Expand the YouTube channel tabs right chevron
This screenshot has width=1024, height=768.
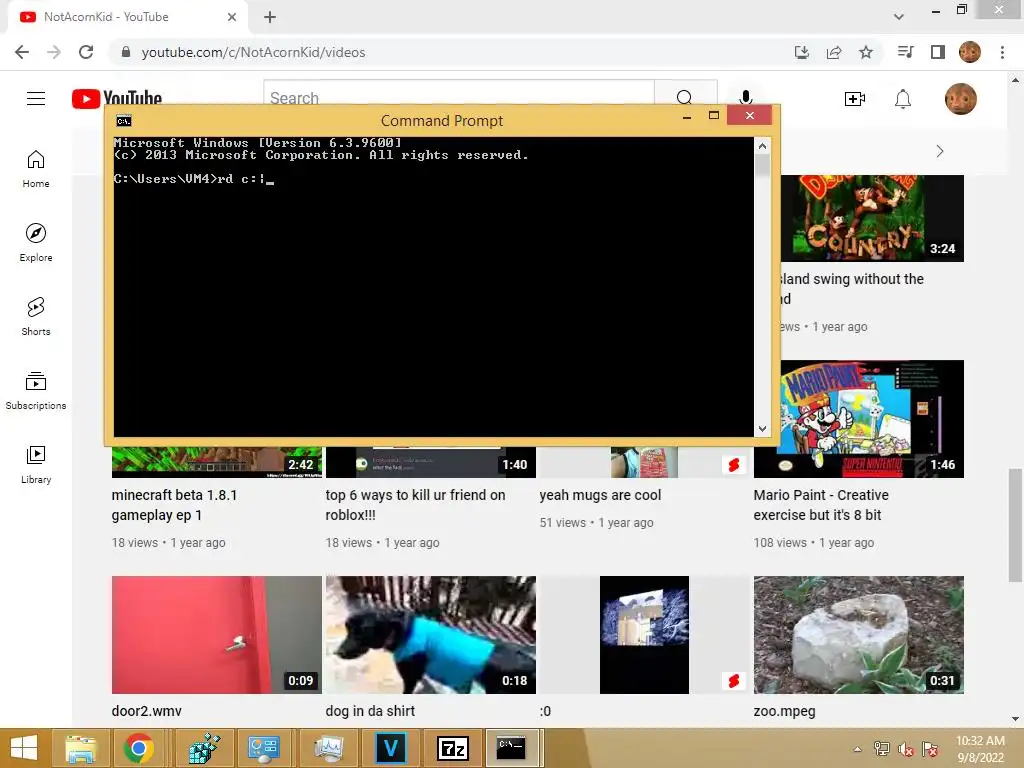(x=940, y=152)
